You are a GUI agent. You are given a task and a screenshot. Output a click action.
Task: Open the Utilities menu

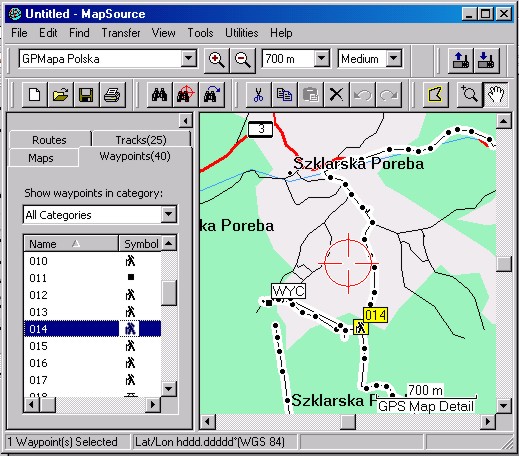[x=242, y=33]
